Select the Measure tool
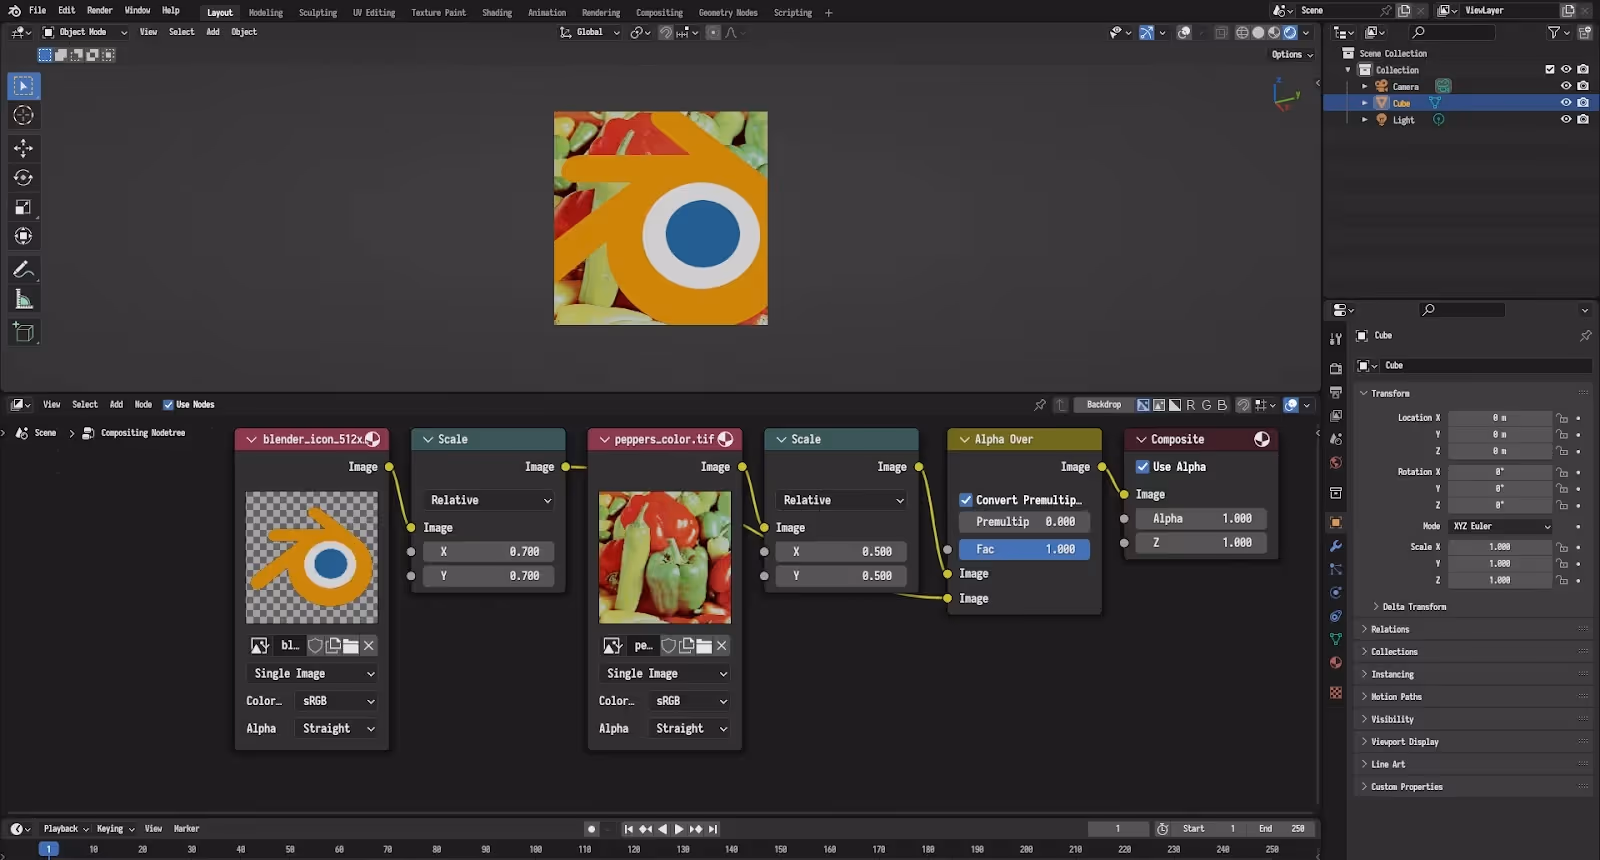1600x860 pixels. (24, 299)
